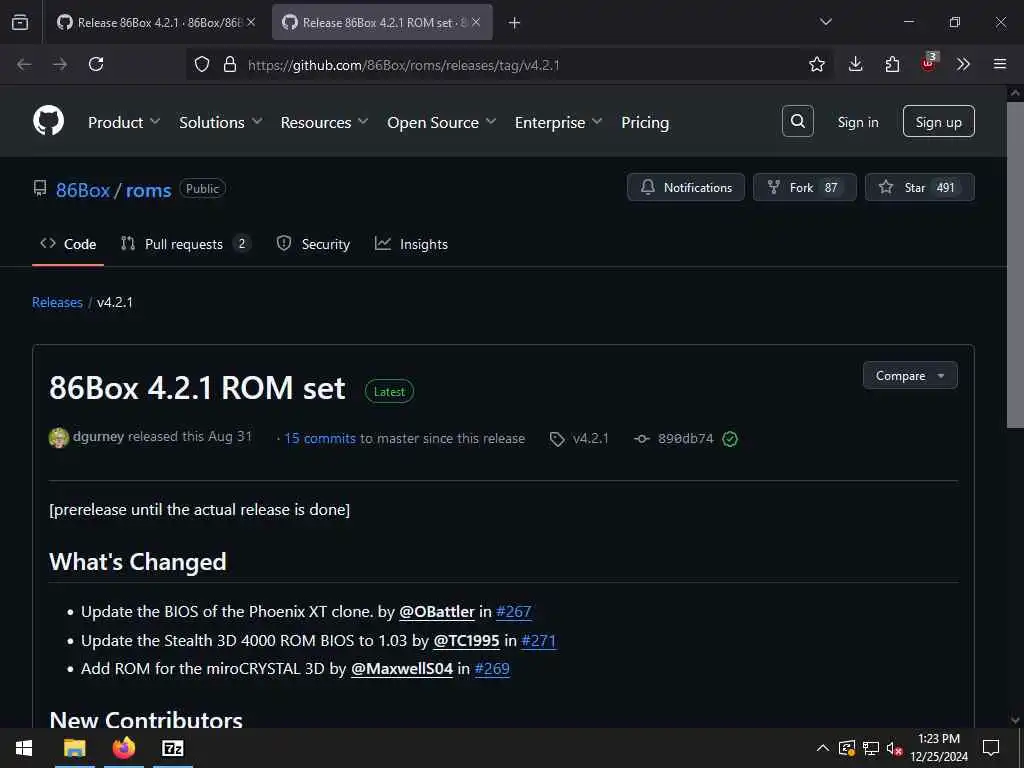
Task: Click the Firefox back arrow
Action: coord(24,64)
